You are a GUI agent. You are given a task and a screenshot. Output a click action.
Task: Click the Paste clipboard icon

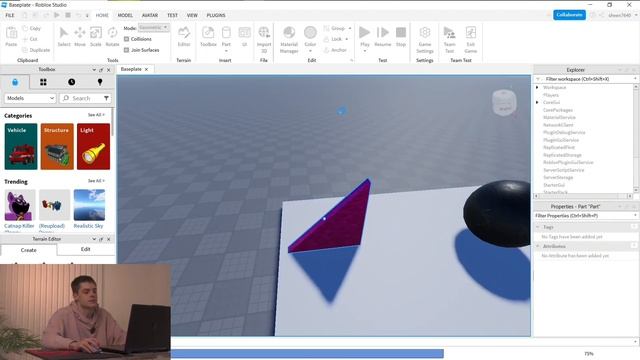pyautogui.click(x=11, y=36)
